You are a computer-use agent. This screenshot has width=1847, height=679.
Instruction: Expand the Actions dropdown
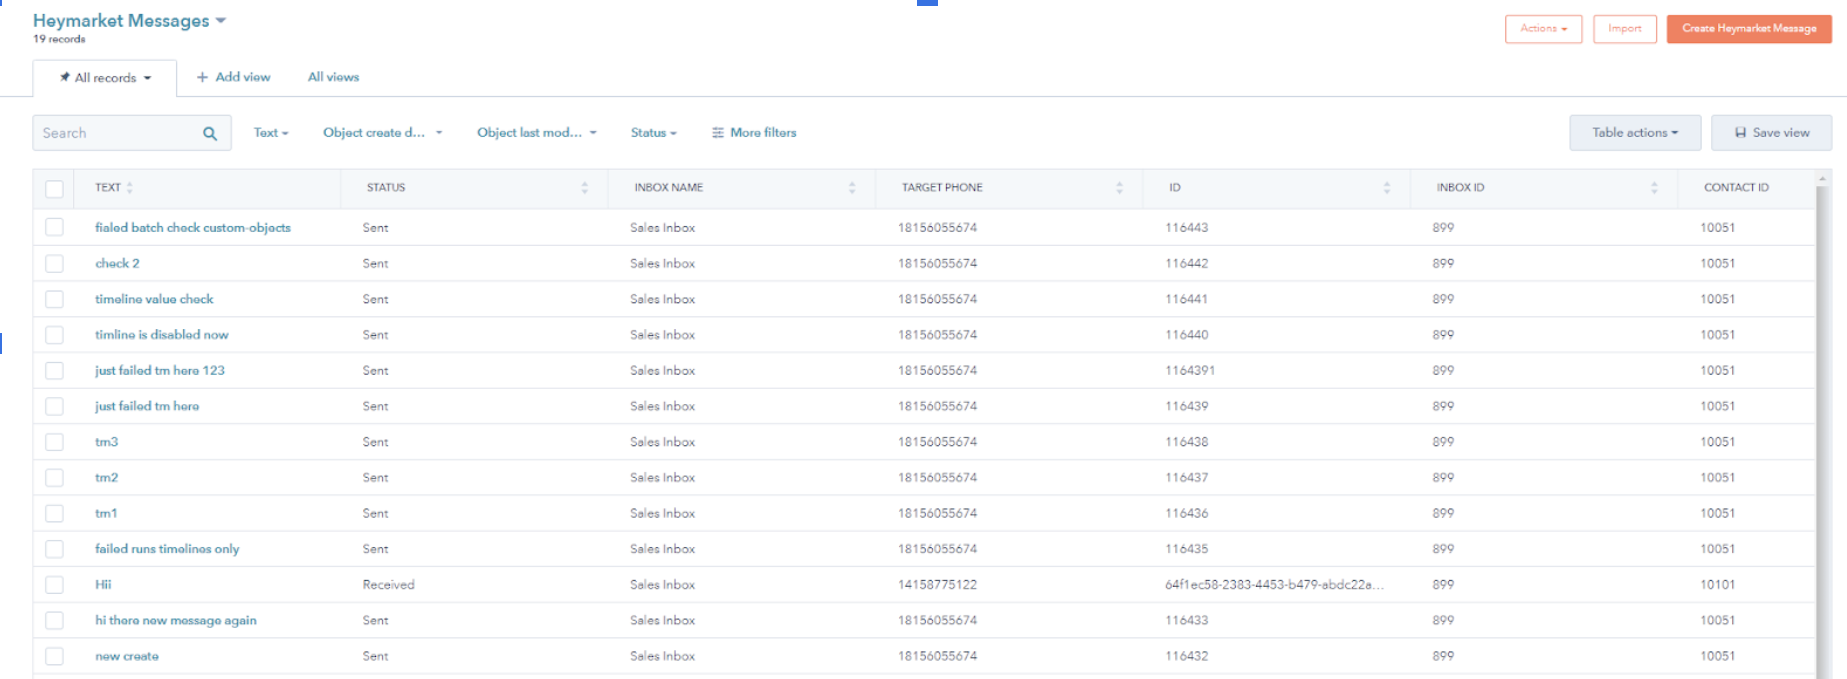pos(1543,29)
